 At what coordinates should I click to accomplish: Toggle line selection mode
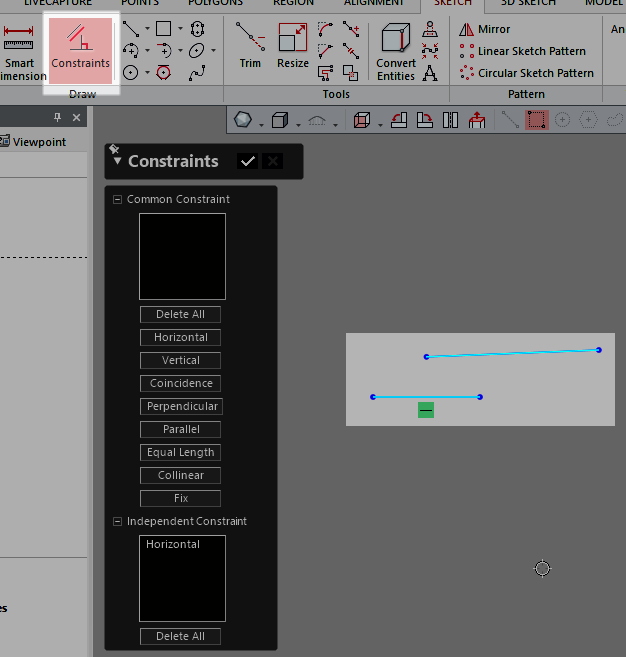tap(510, 120)
